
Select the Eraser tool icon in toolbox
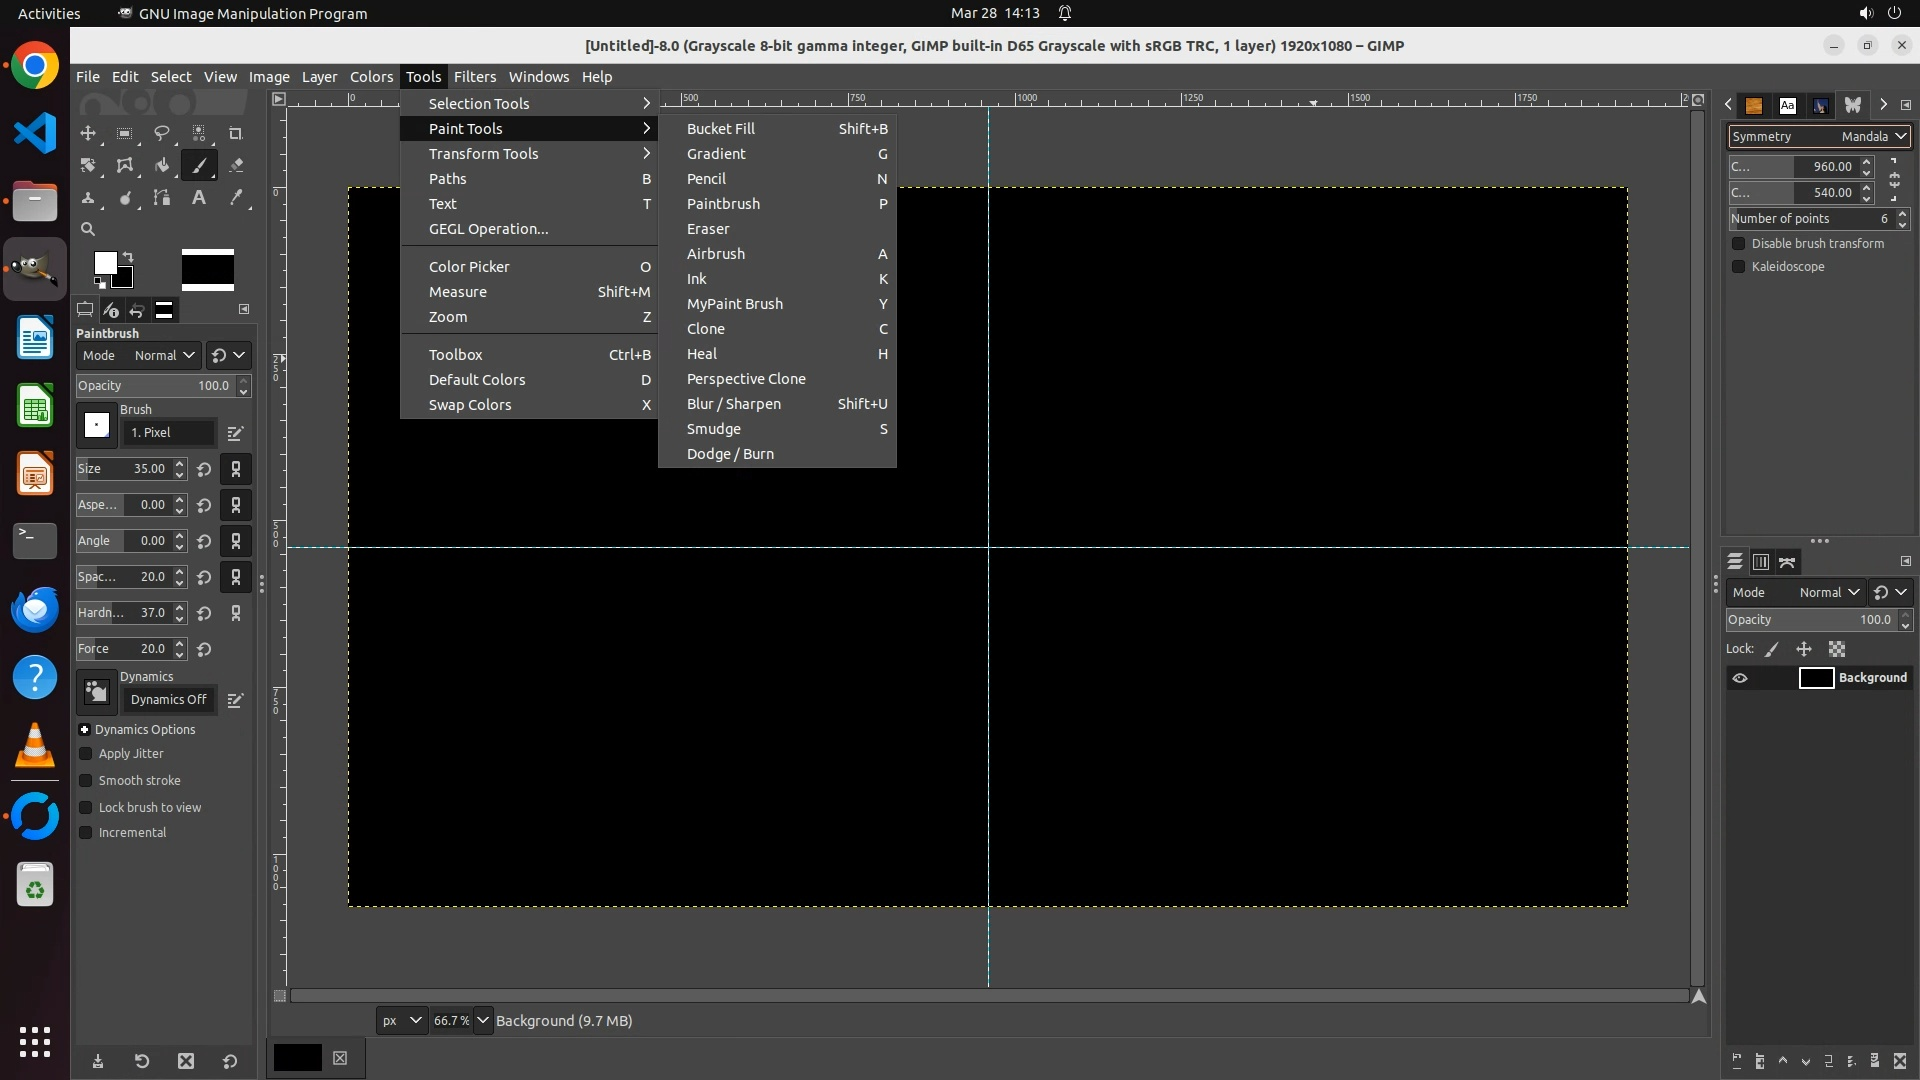[236, 165]
